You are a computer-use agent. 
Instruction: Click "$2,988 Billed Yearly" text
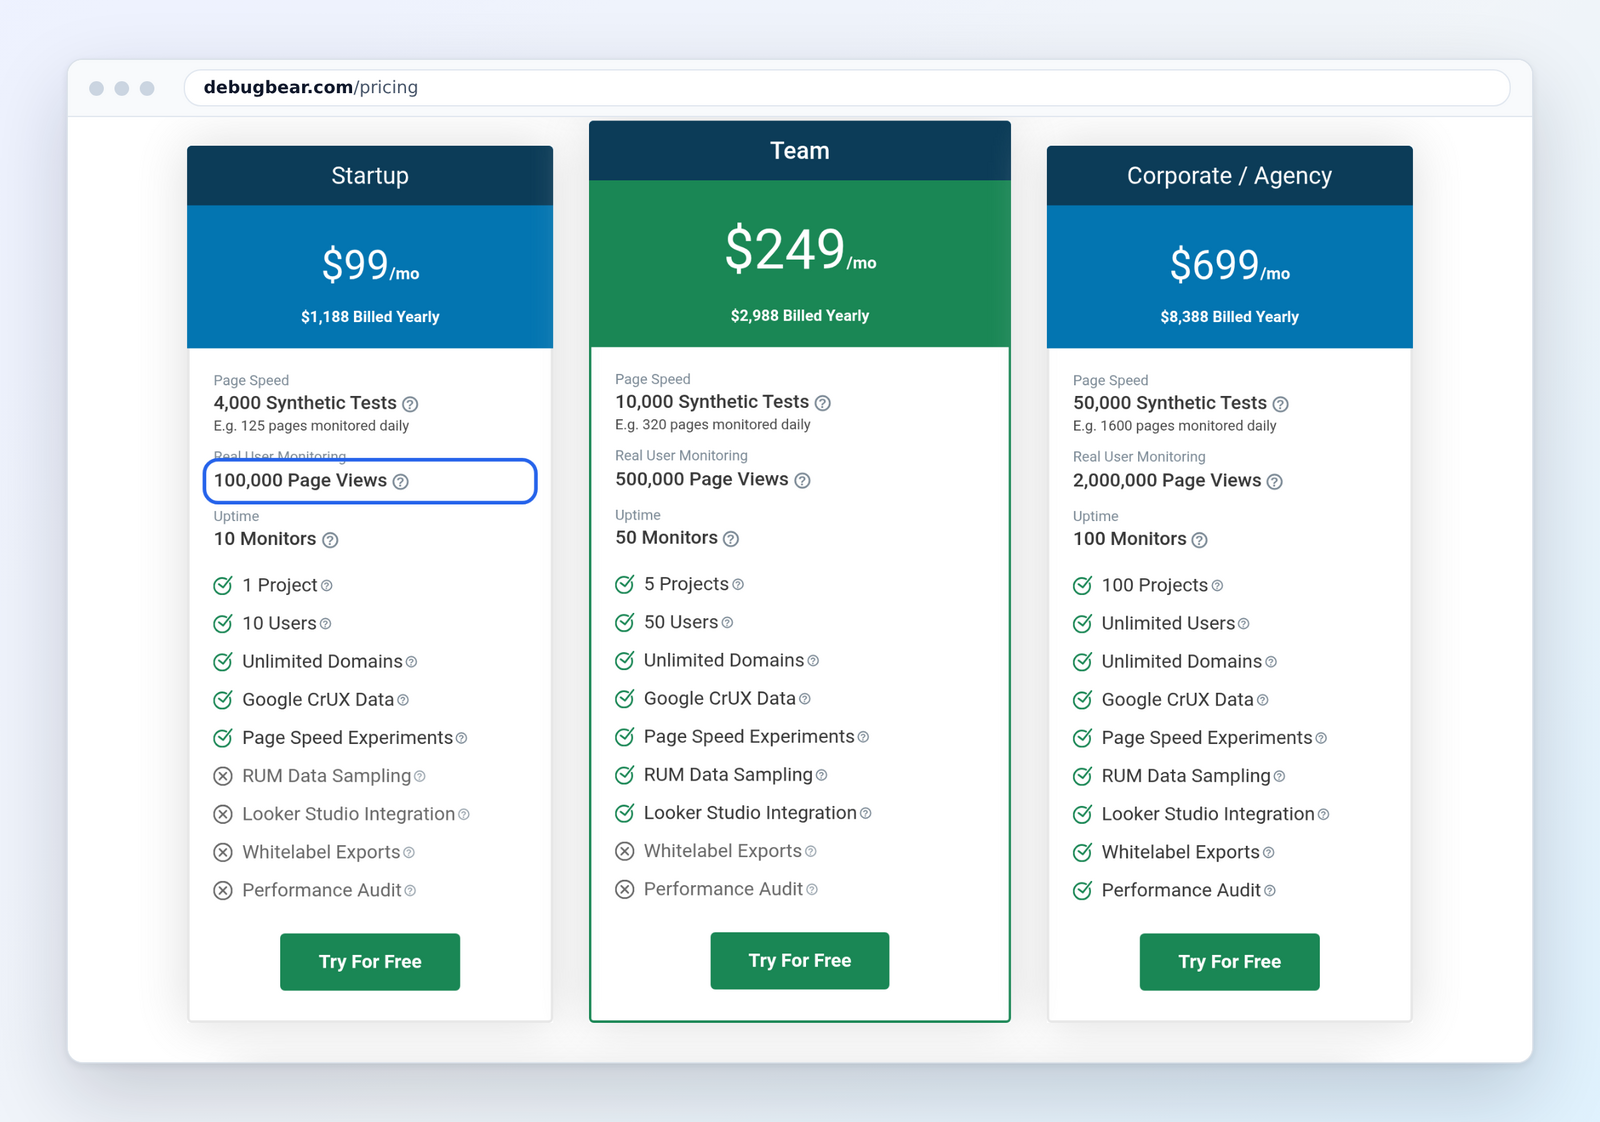coord(800,316)
